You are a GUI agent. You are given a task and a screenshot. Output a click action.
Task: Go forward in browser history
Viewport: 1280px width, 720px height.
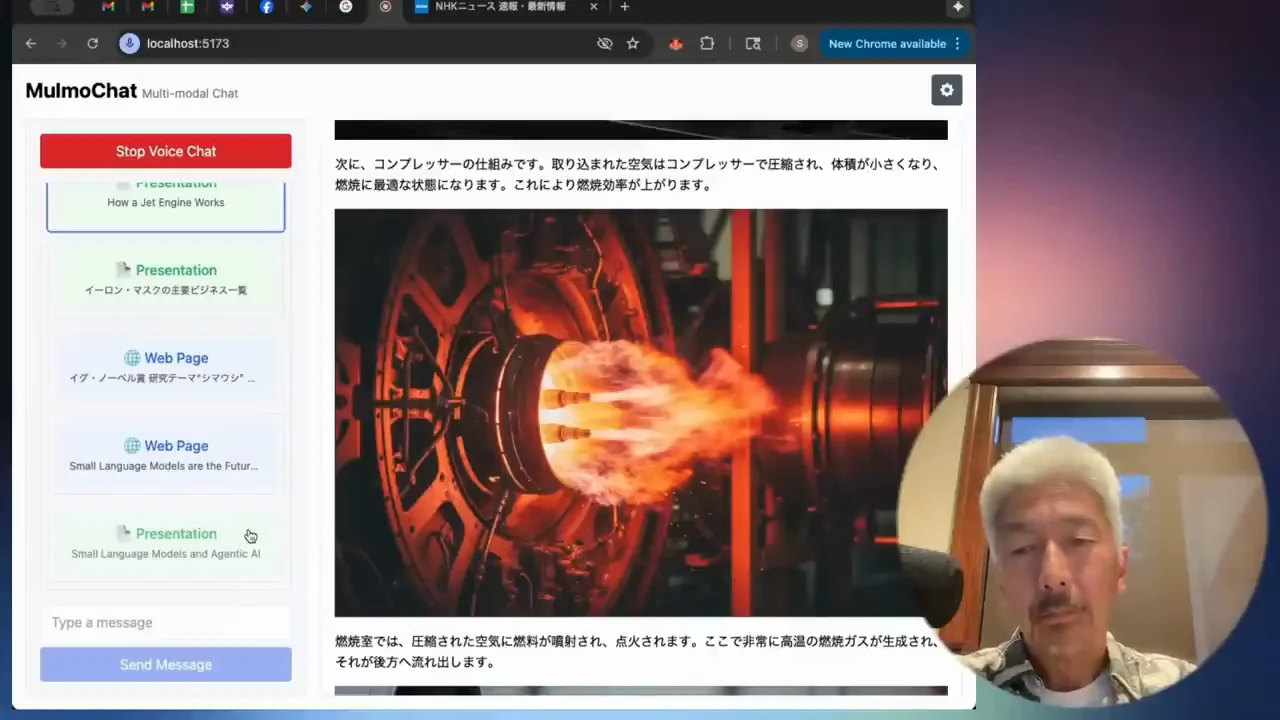[61, 43]
